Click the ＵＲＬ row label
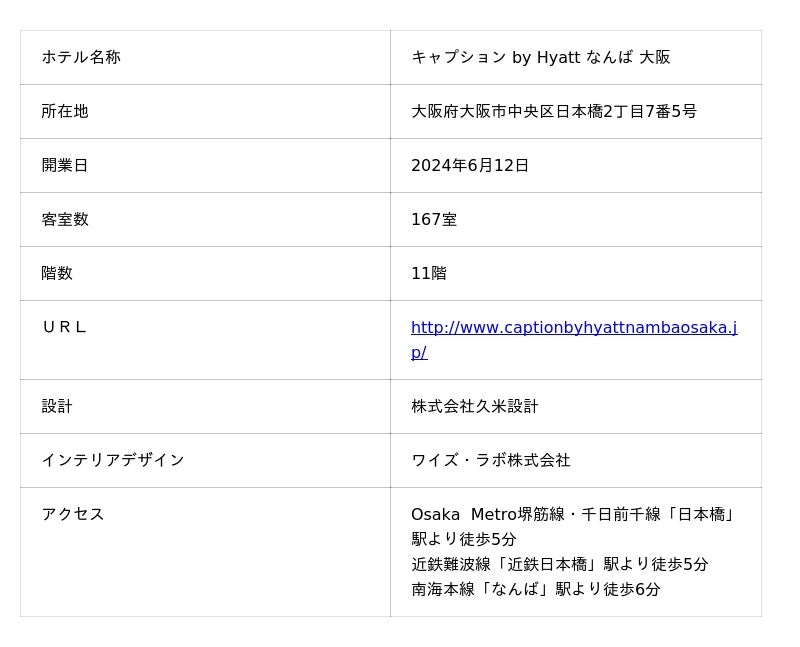800x647 pixels. coord(64,327)
